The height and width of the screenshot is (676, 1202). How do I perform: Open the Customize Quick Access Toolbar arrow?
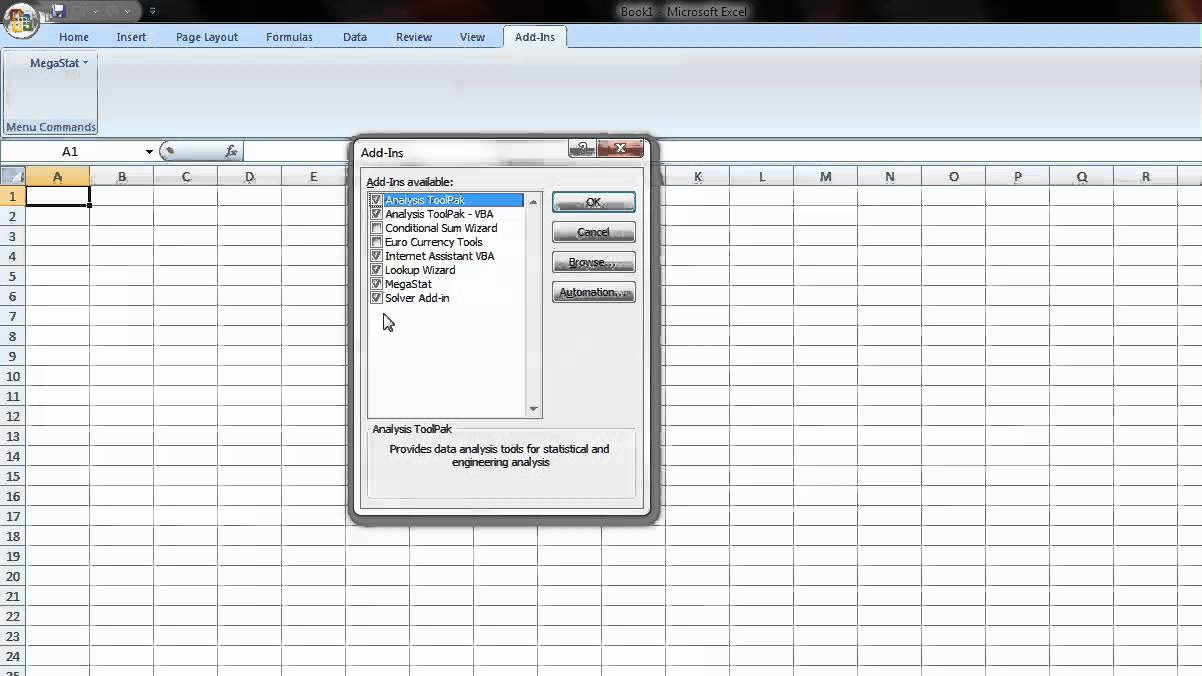153,12
